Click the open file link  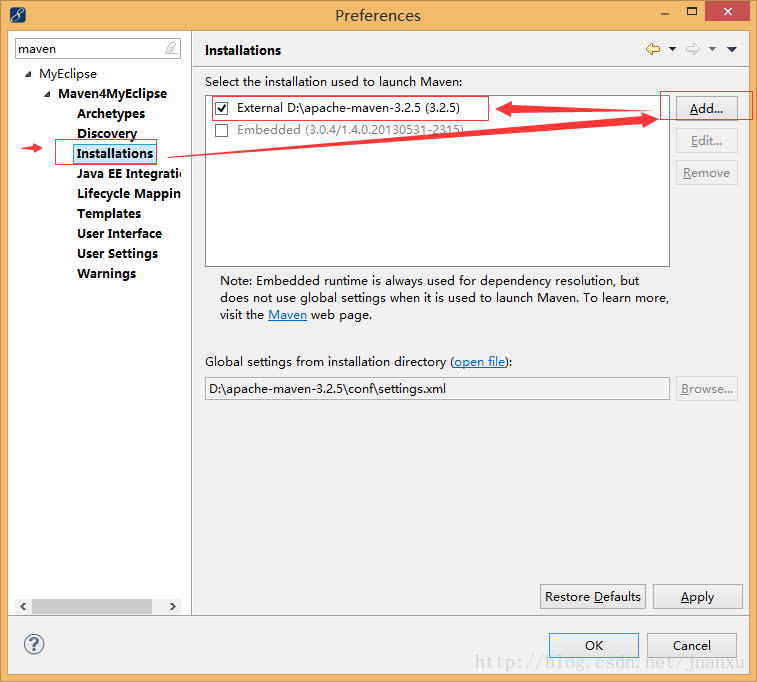pyautogui.click(x=480, y=362)
